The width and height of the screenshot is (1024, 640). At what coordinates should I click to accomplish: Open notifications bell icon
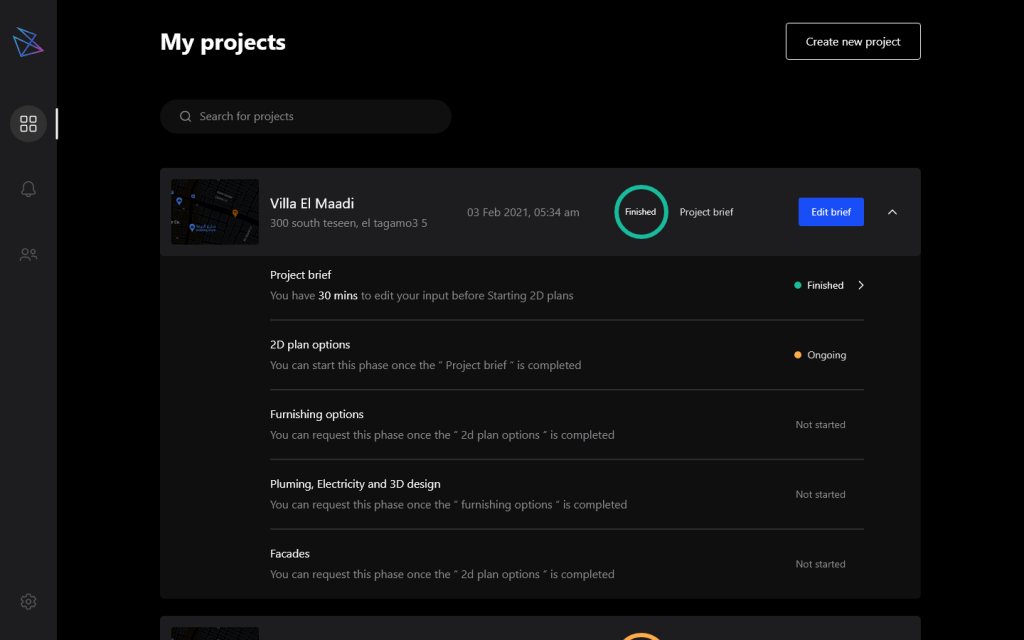pos(28,189)
